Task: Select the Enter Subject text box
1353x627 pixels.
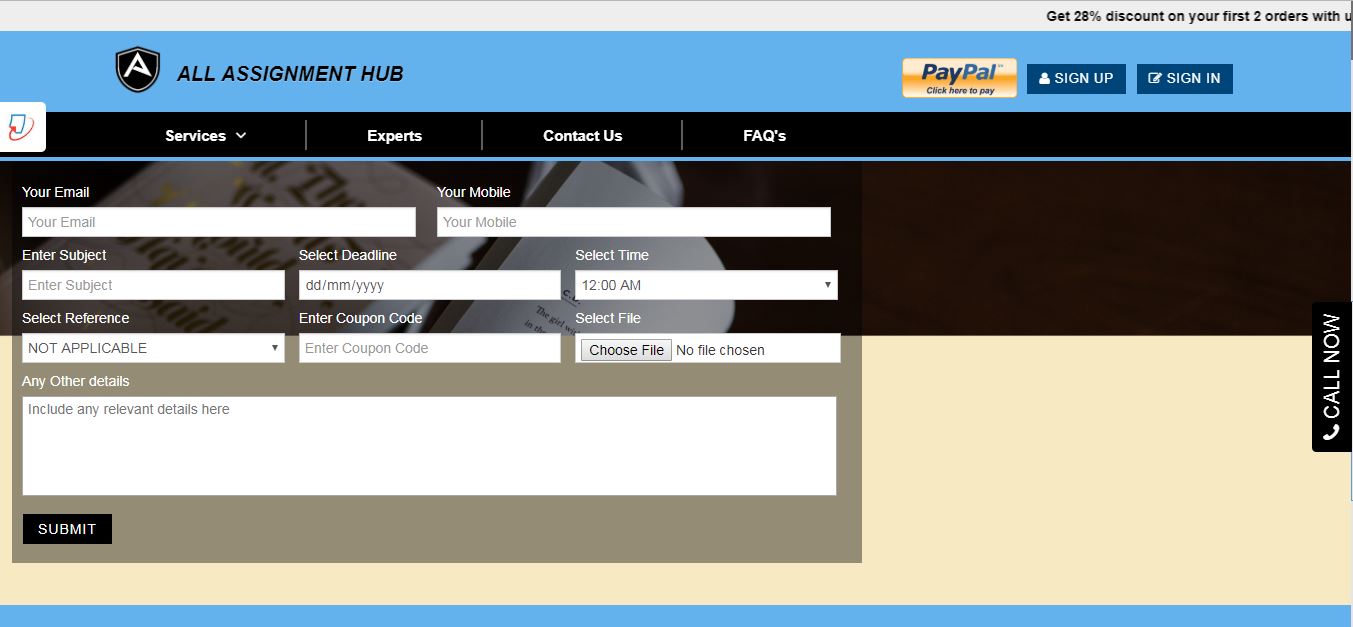Action: [153, 285]
